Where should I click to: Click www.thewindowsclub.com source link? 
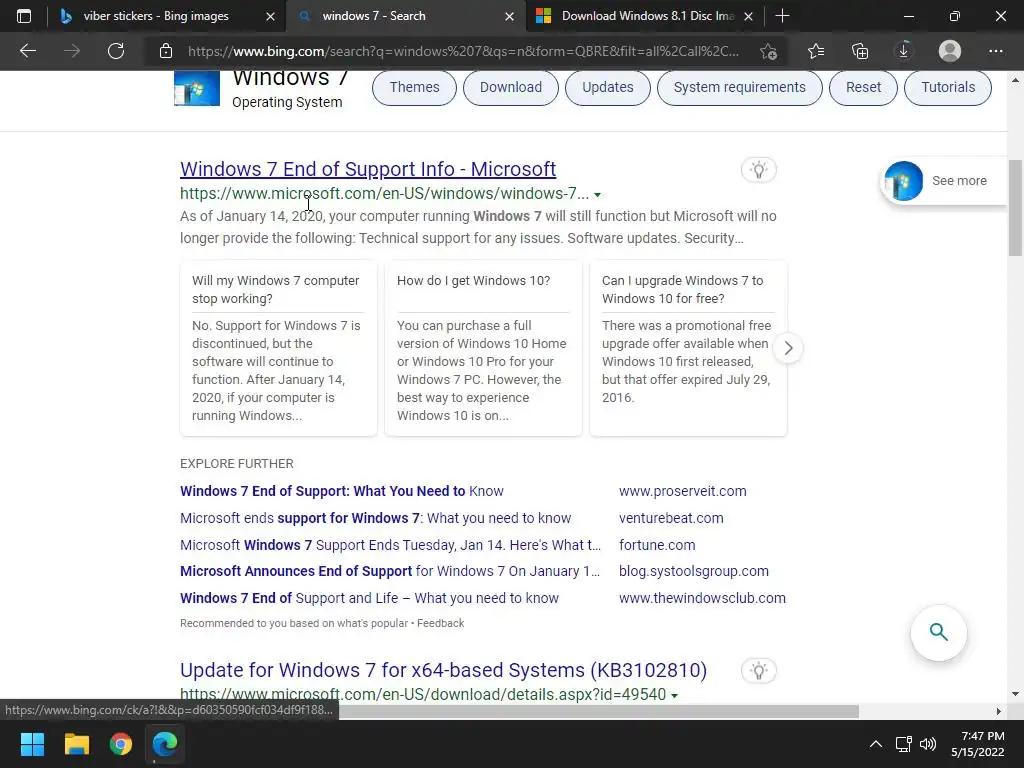pyautogui.click(x=702, y=598)
